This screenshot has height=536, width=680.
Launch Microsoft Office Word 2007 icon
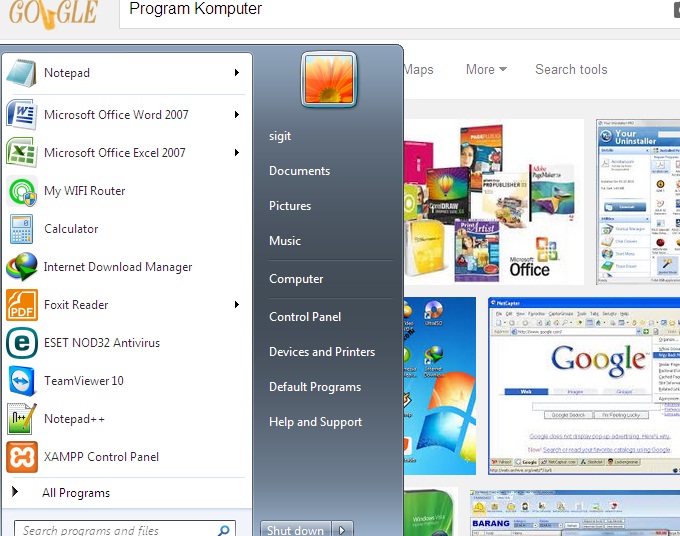click(21, 114)
